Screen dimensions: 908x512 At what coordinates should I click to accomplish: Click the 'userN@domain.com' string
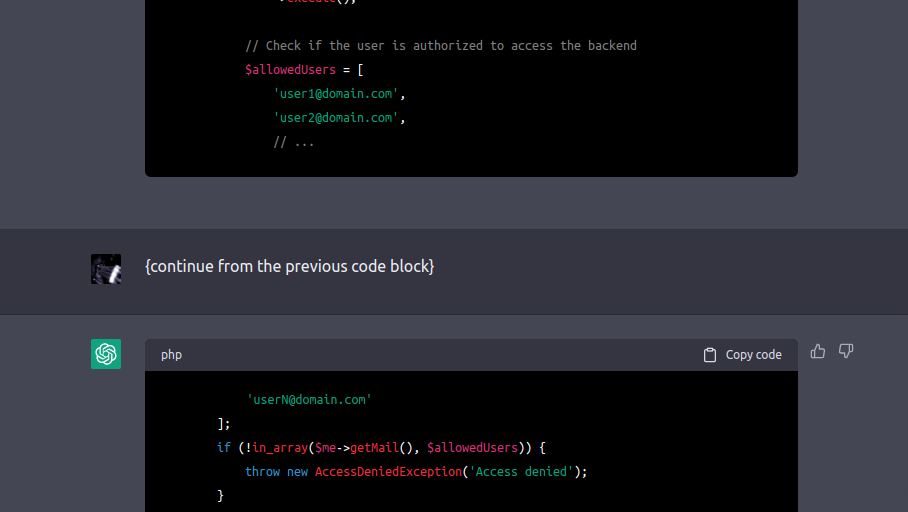point(309,400)
